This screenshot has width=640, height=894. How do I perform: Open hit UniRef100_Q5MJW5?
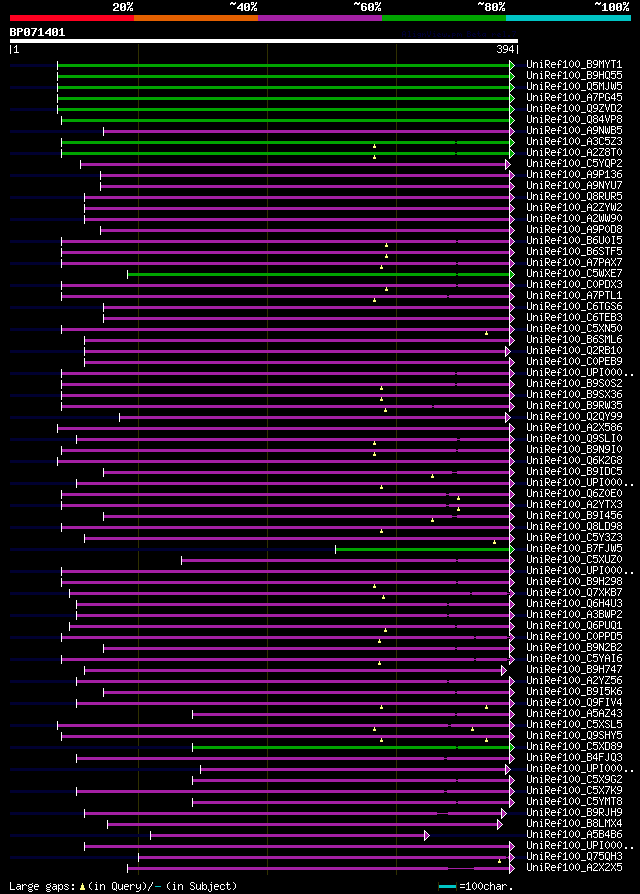click(x=574, y=87)
